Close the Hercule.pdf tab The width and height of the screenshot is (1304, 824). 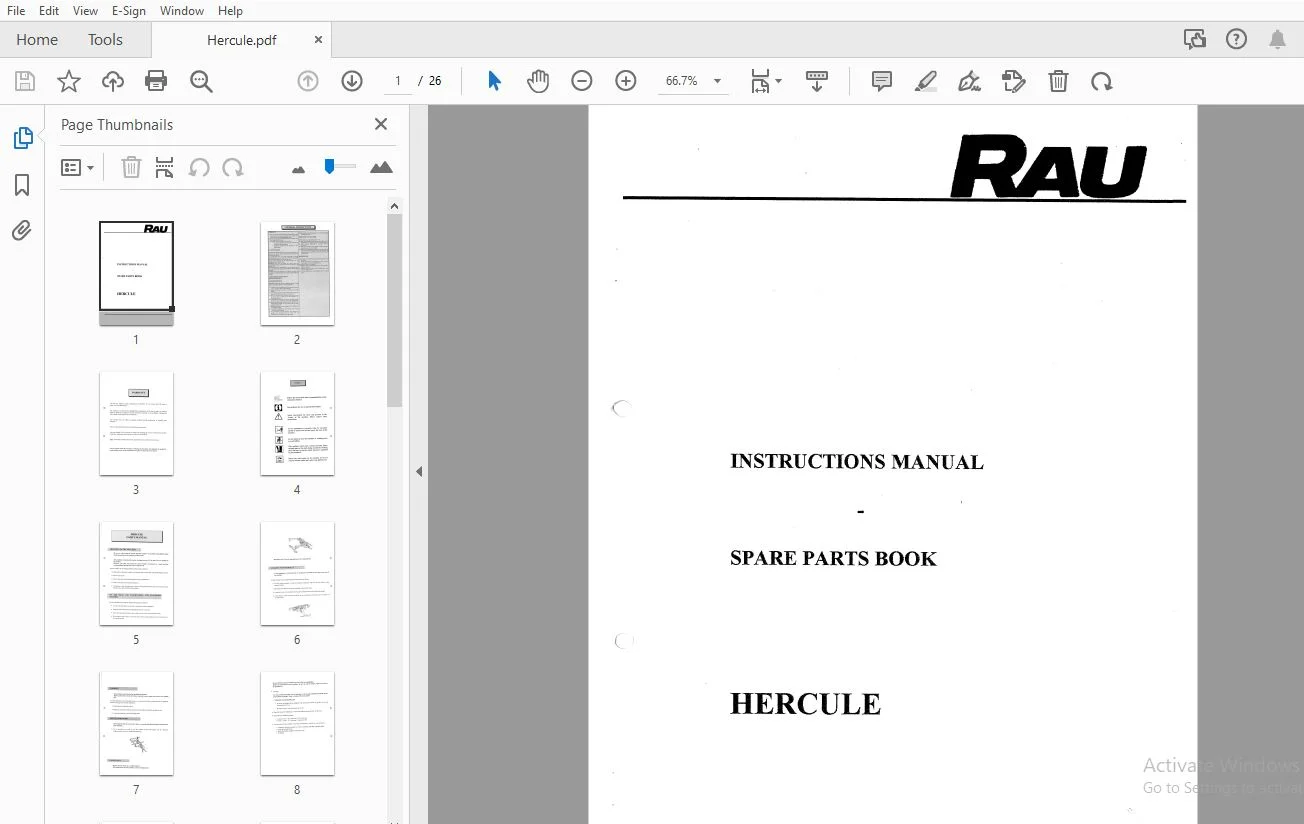tap(319, 40)
